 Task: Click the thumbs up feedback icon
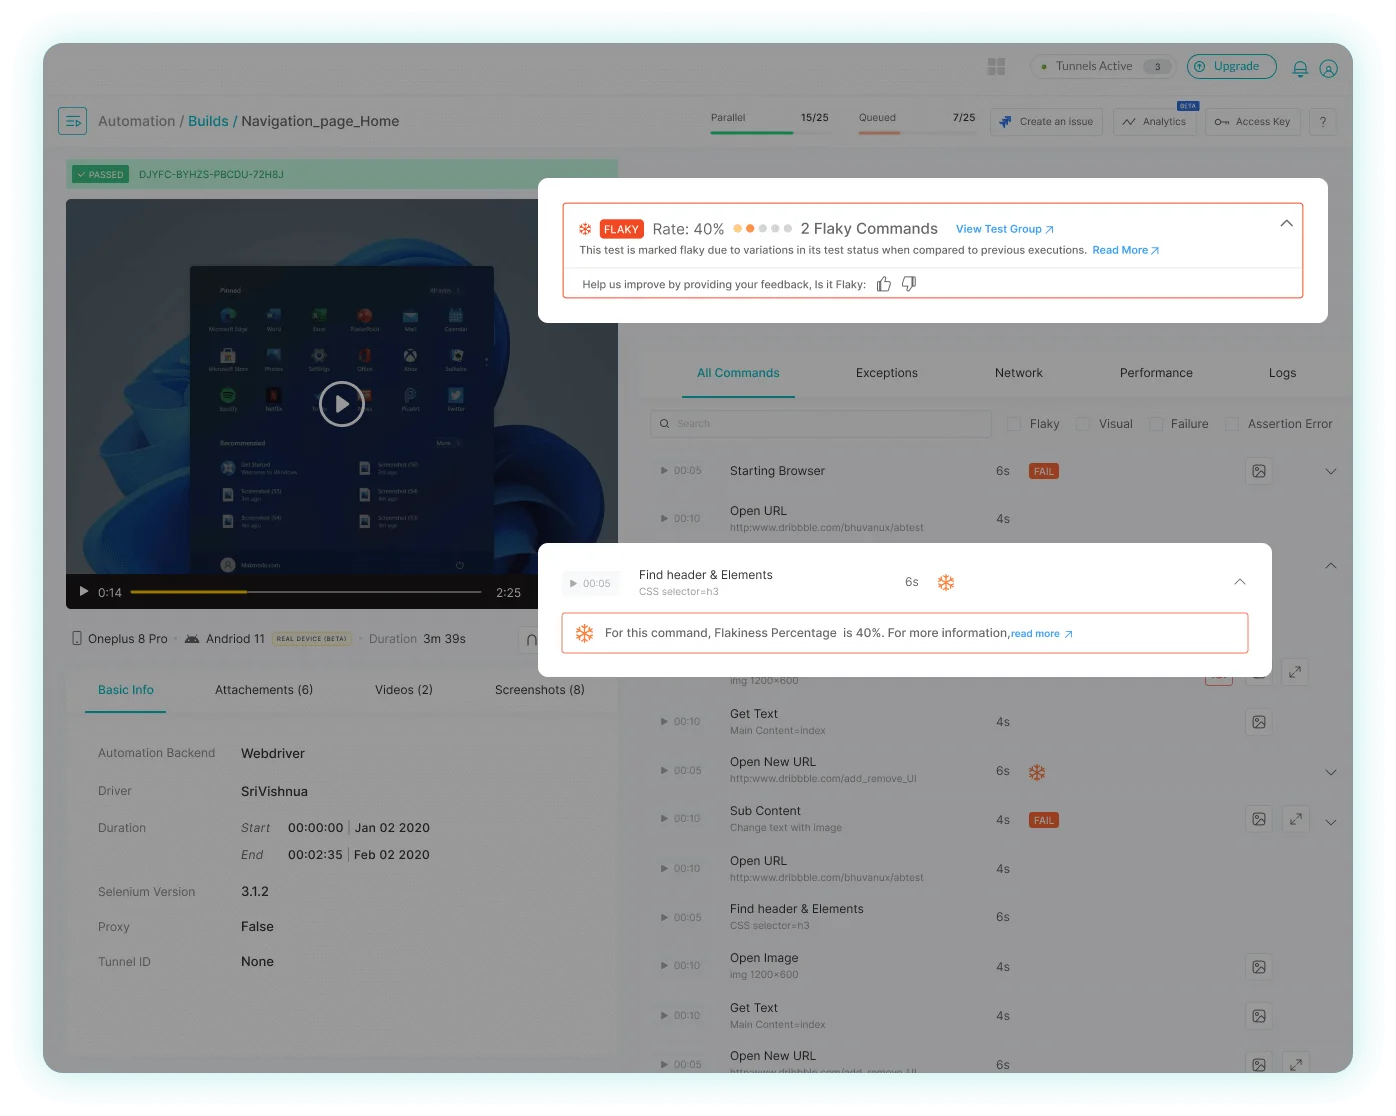click(x=883, y=284)
